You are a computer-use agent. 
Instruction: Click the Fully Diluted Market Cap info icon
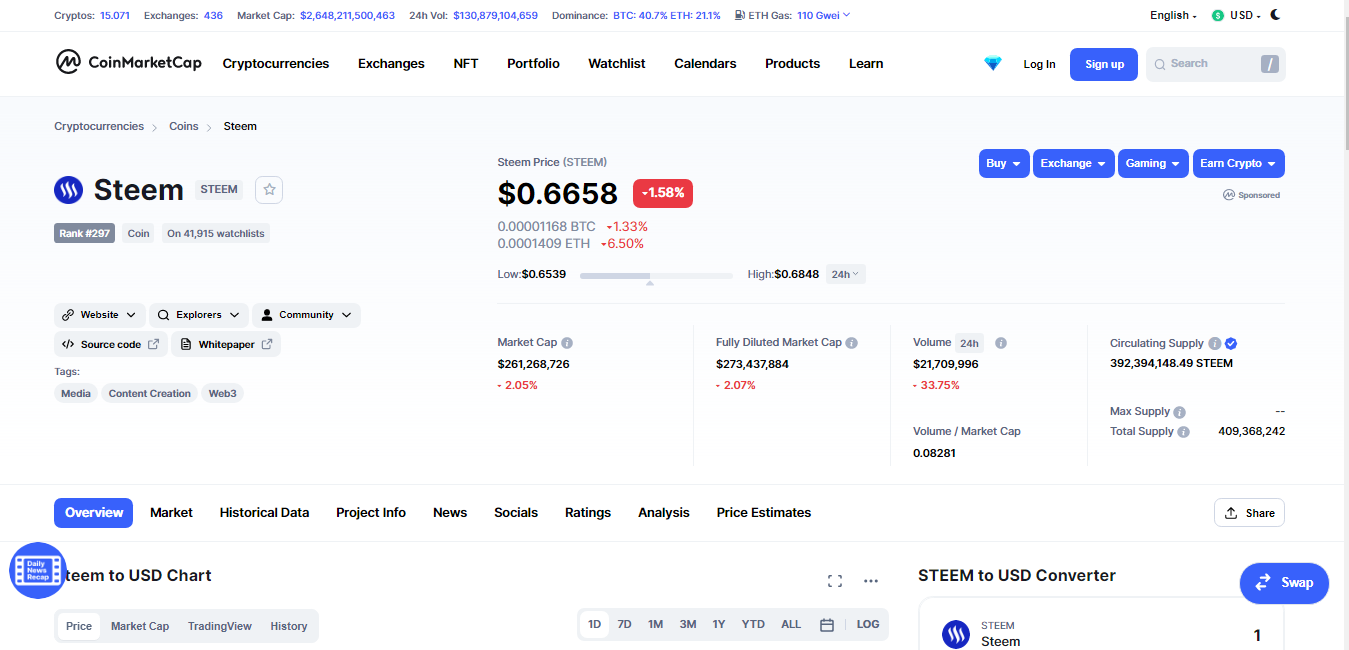(852, 342)
